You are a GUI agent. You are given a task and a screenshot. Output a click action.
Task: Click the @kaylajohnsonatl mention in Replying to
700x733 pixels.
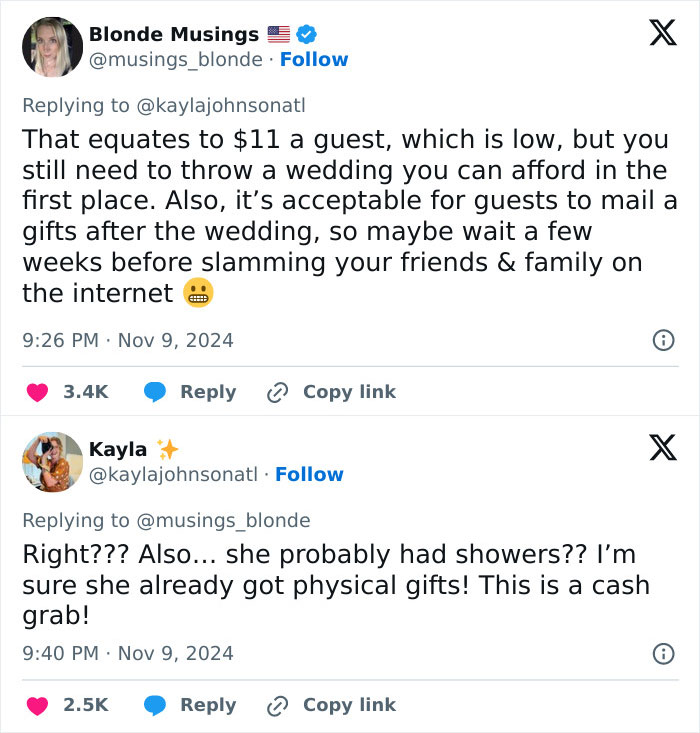(219, 105)
